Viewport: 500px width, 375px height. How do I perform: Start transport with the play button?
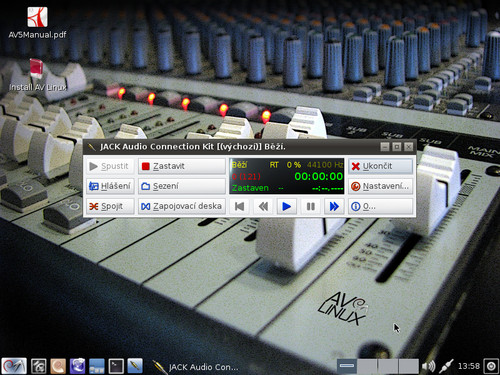287,207
